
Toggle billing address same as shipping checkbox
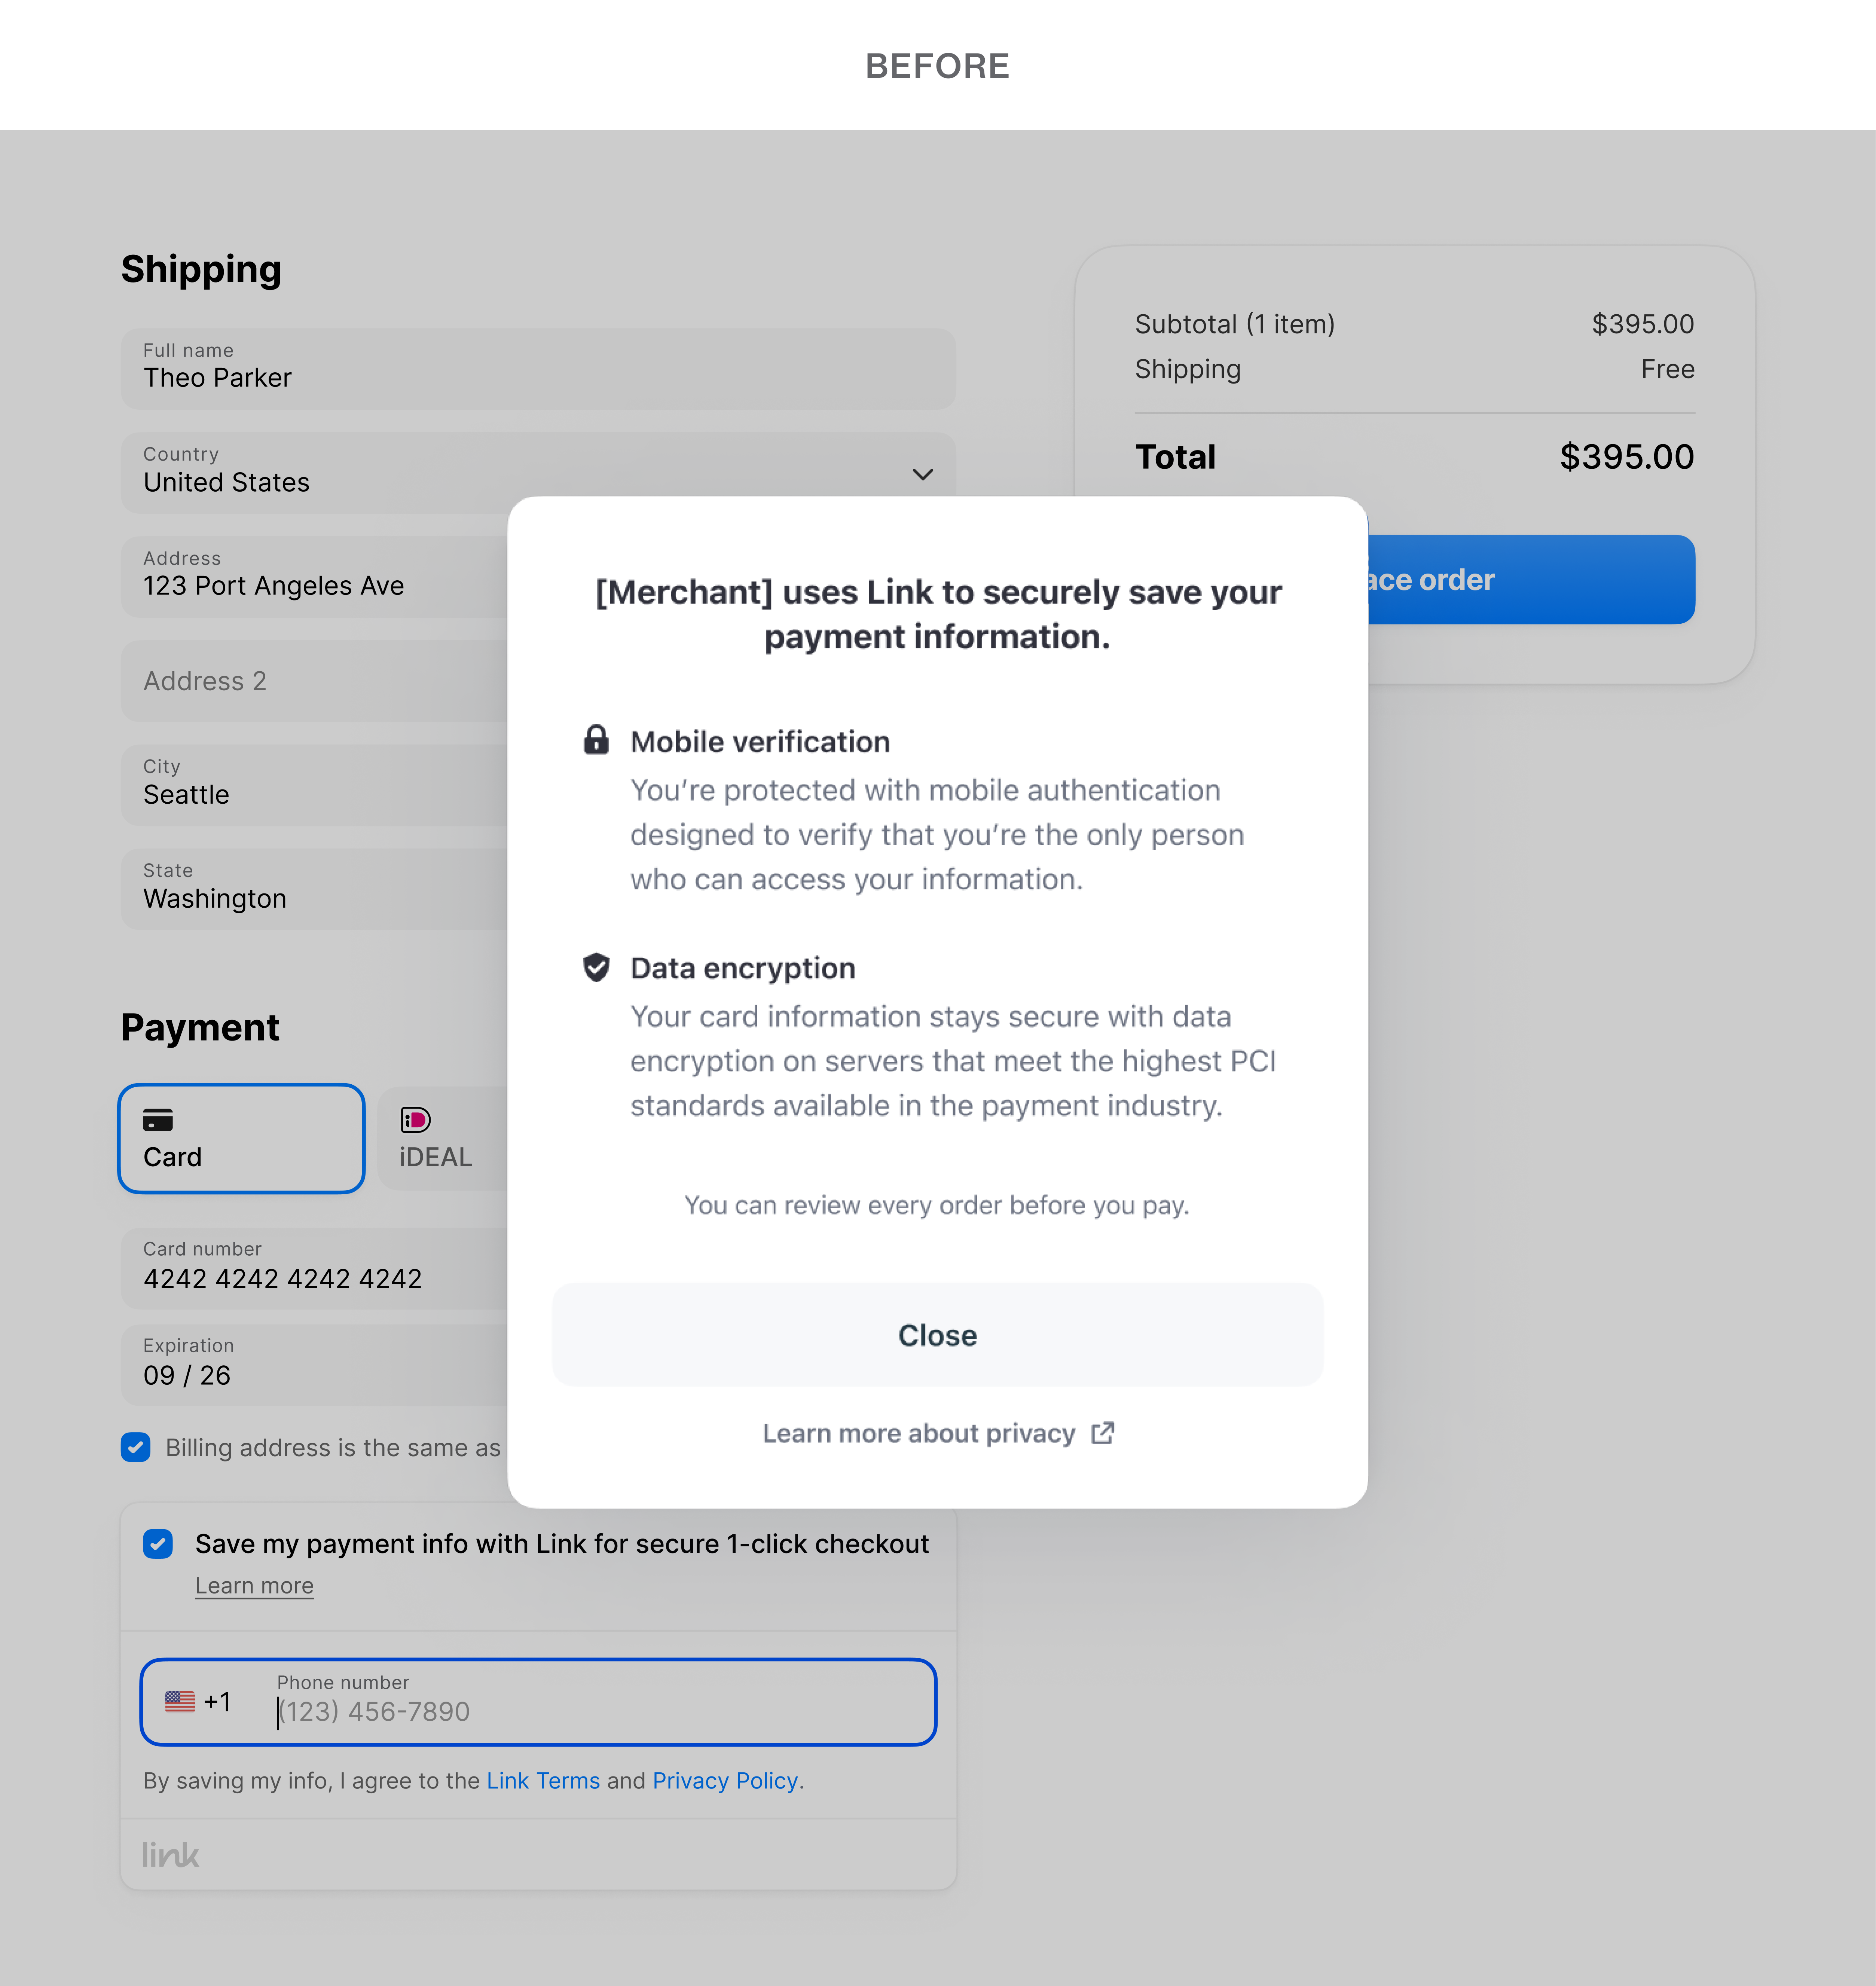(x=136, y=1447)
